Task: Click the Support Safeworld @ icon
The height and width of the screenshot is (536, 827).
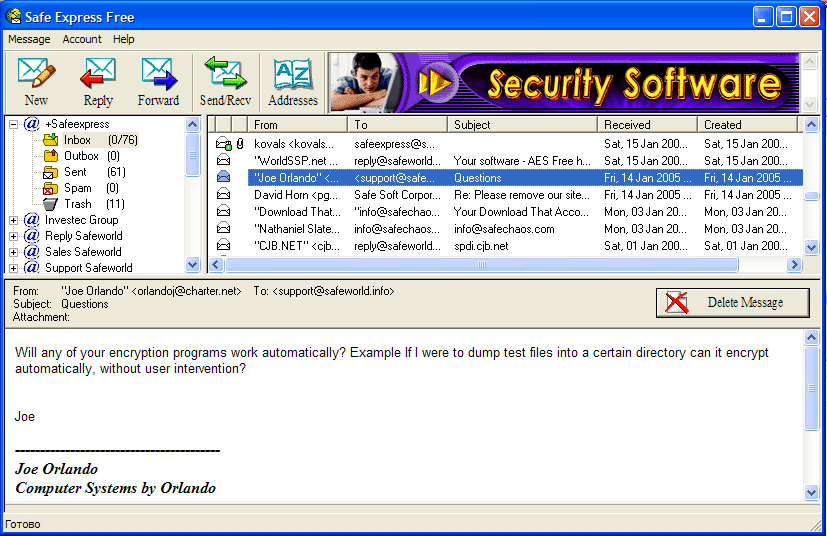Action: tap(32, 267)
